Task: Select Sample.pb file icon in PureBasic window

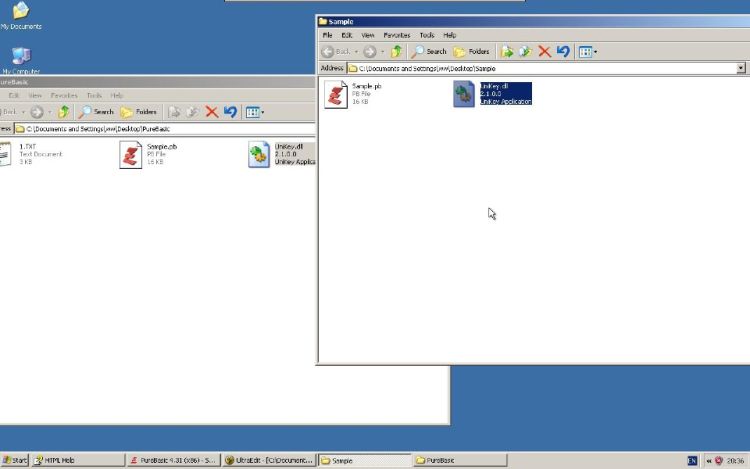Action: pos(131,154)
